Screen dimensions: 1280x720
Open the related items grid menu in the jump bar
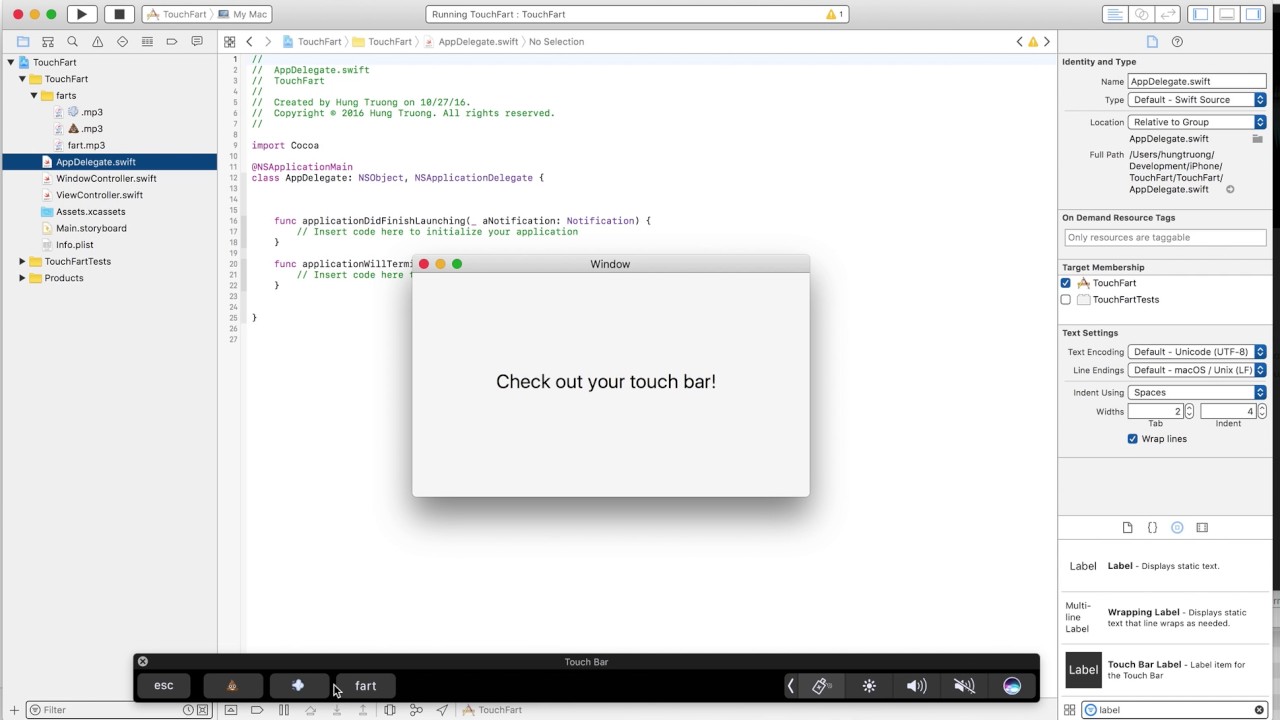click(x=229, y=42)
